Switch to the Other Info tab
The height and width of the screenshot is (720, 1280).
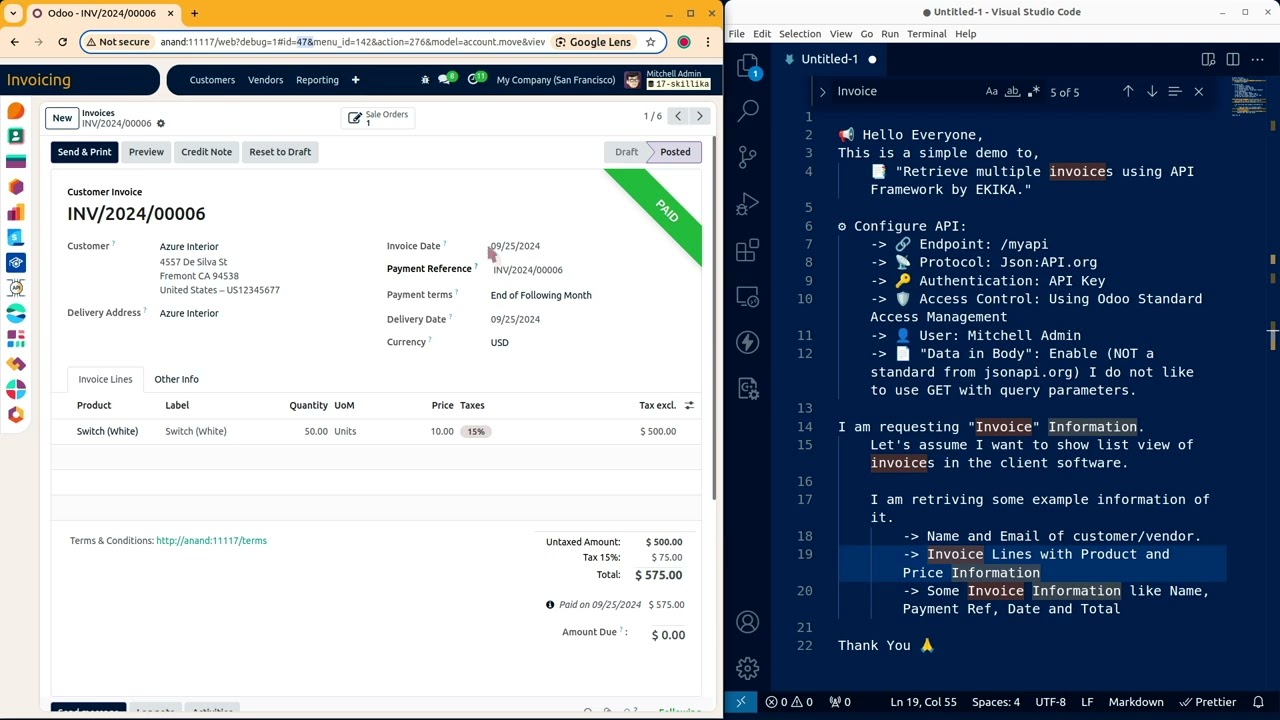tap(176, 379)
